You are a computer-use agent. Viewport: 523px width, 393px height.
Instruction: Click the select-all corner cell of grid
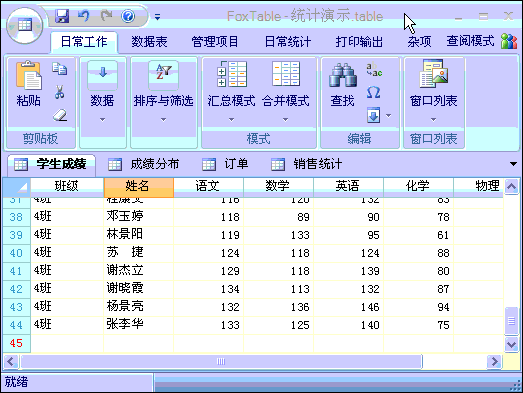click(x=17, y=187)
